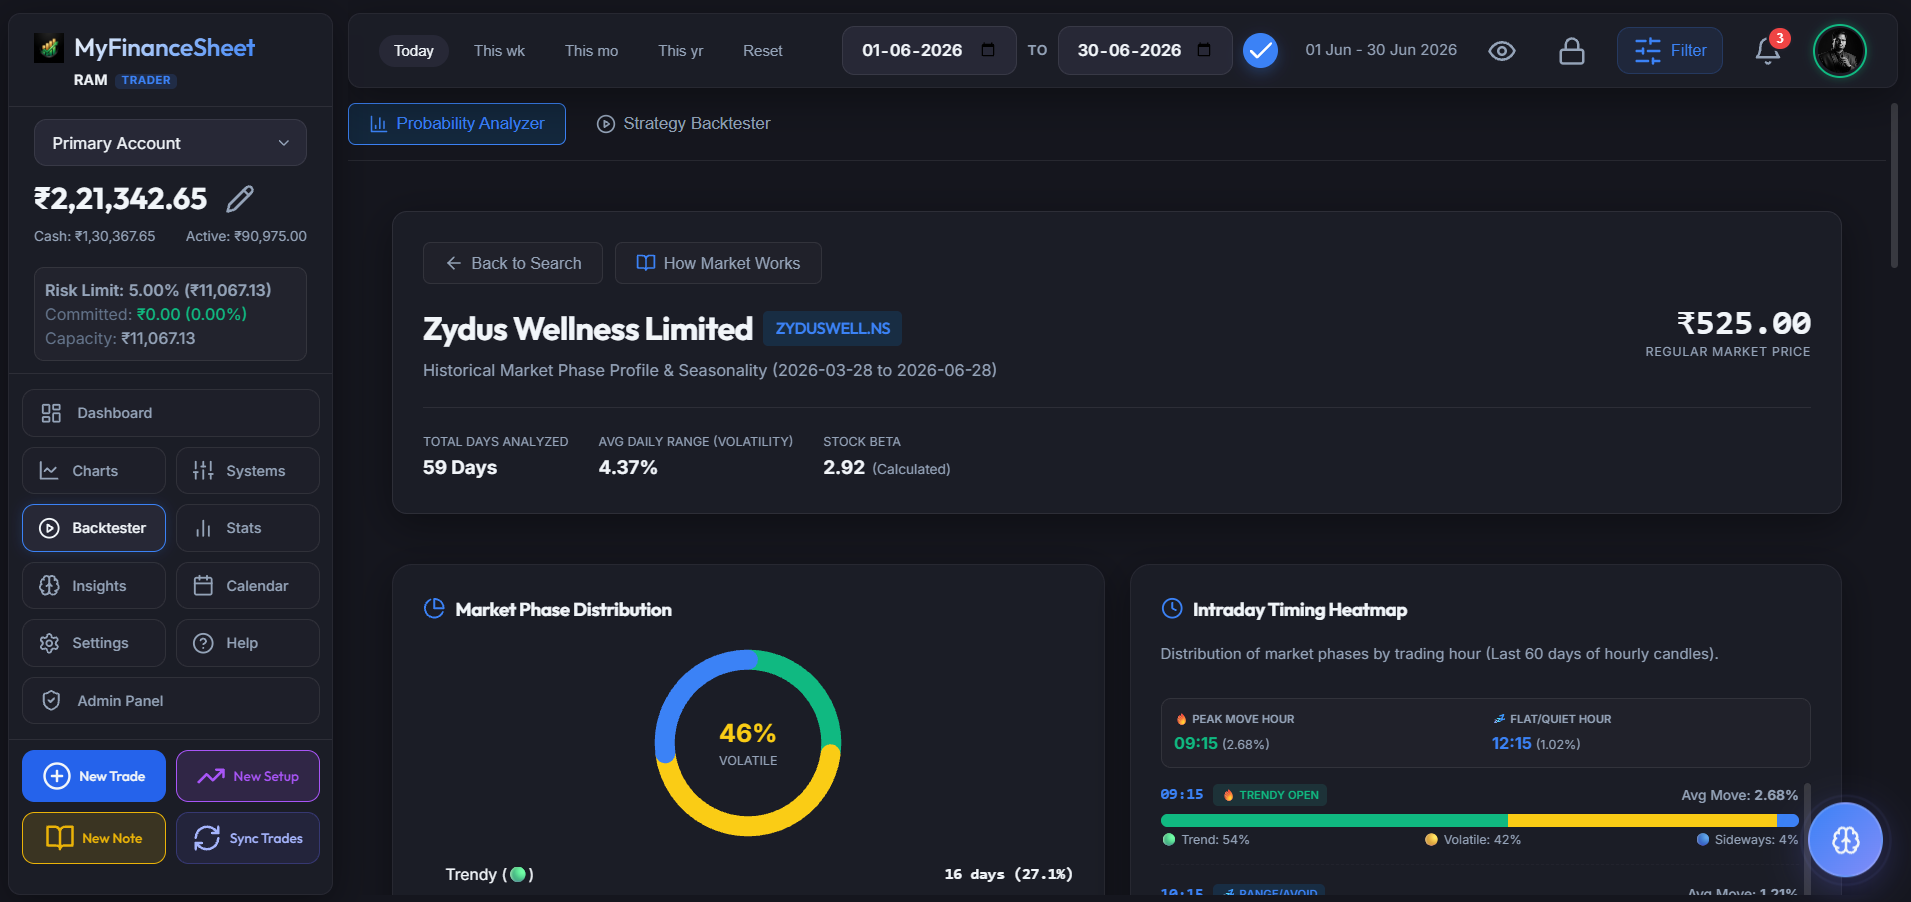Image resolution: width=1911 pixels, height=902 pixels.
Task: Click the 46% Volatile donut chart
Action: (x=748, y=743)
